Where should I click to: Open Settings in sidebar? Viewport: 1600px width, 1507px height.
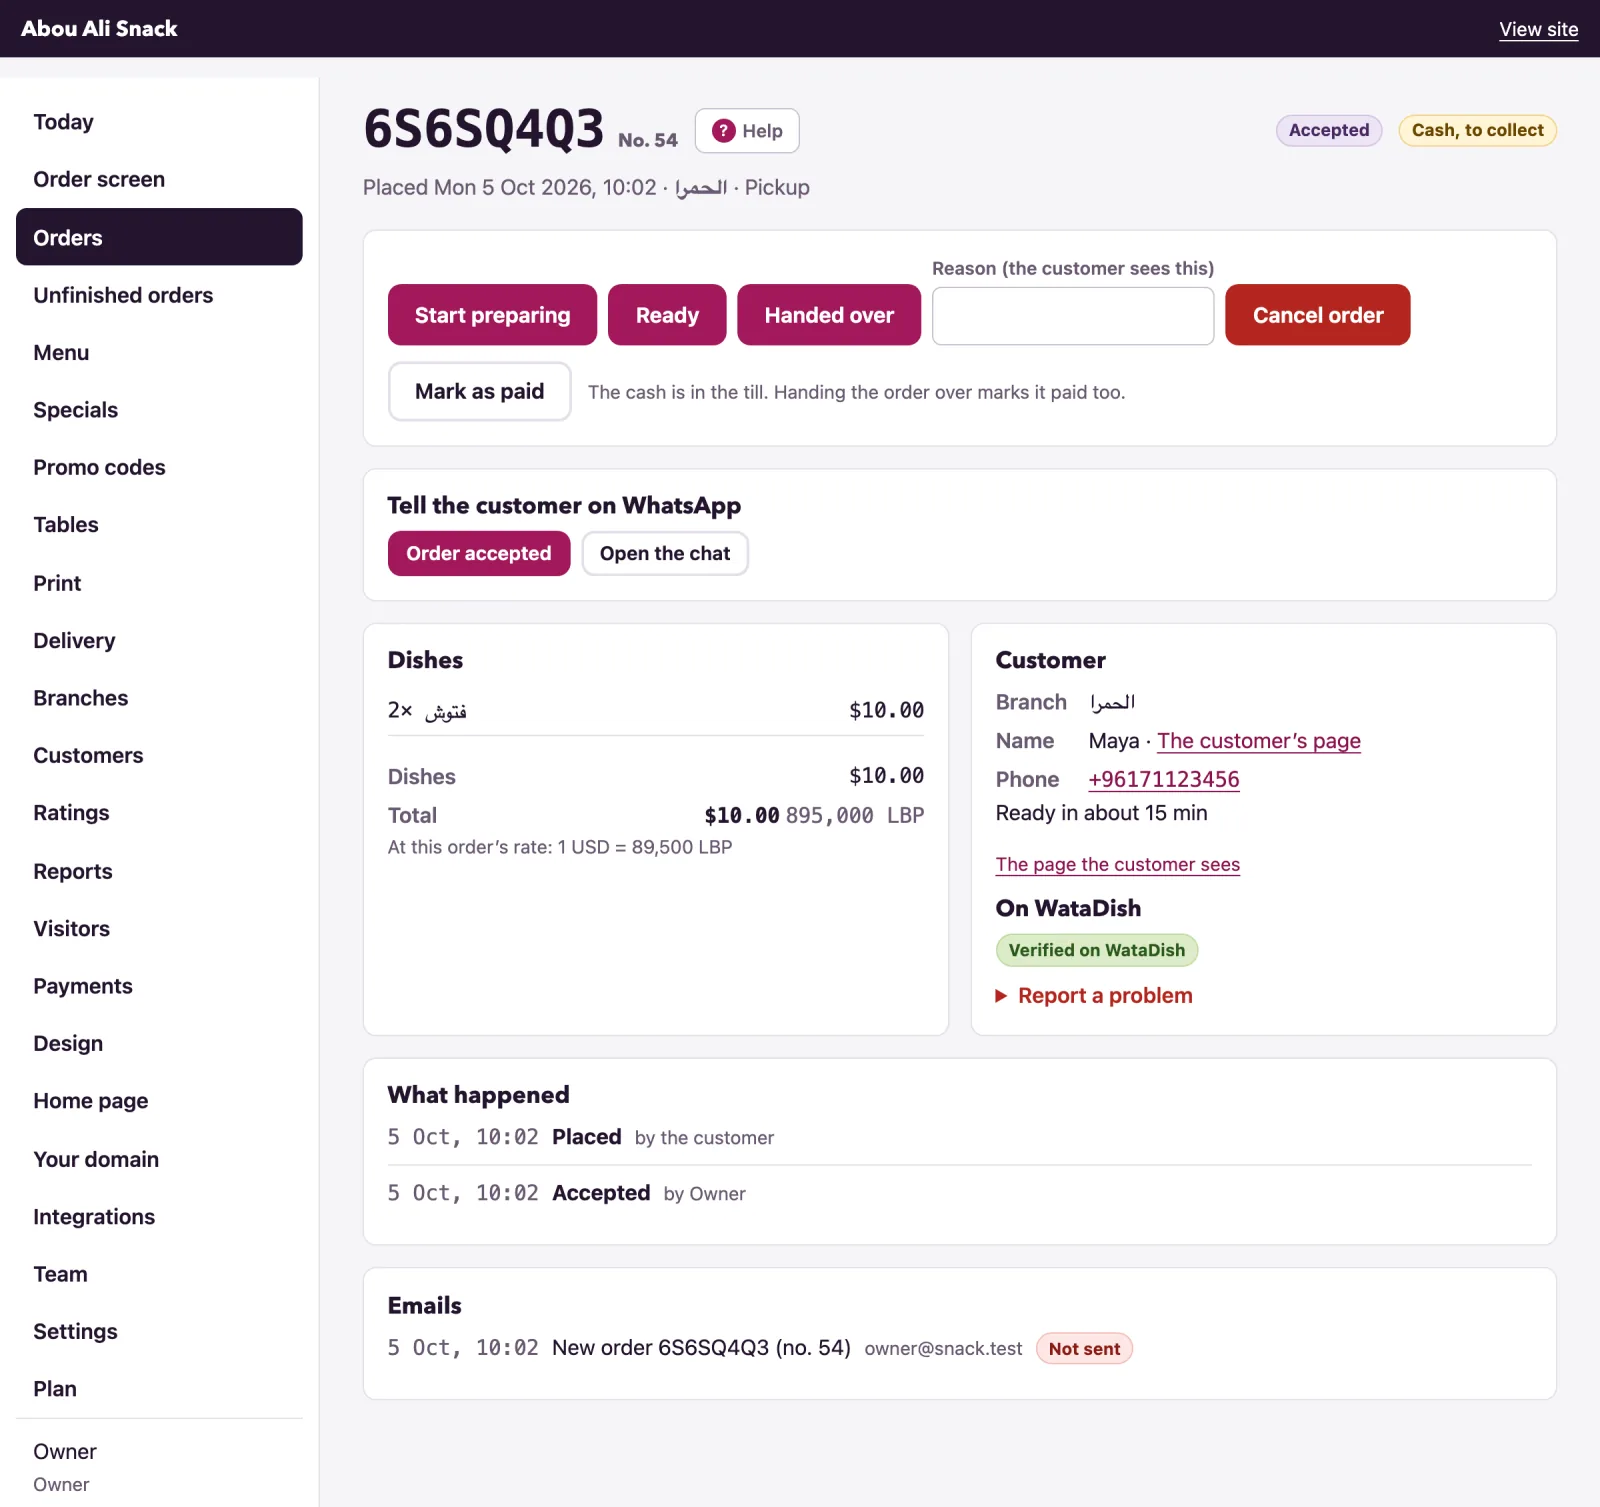159,1331
